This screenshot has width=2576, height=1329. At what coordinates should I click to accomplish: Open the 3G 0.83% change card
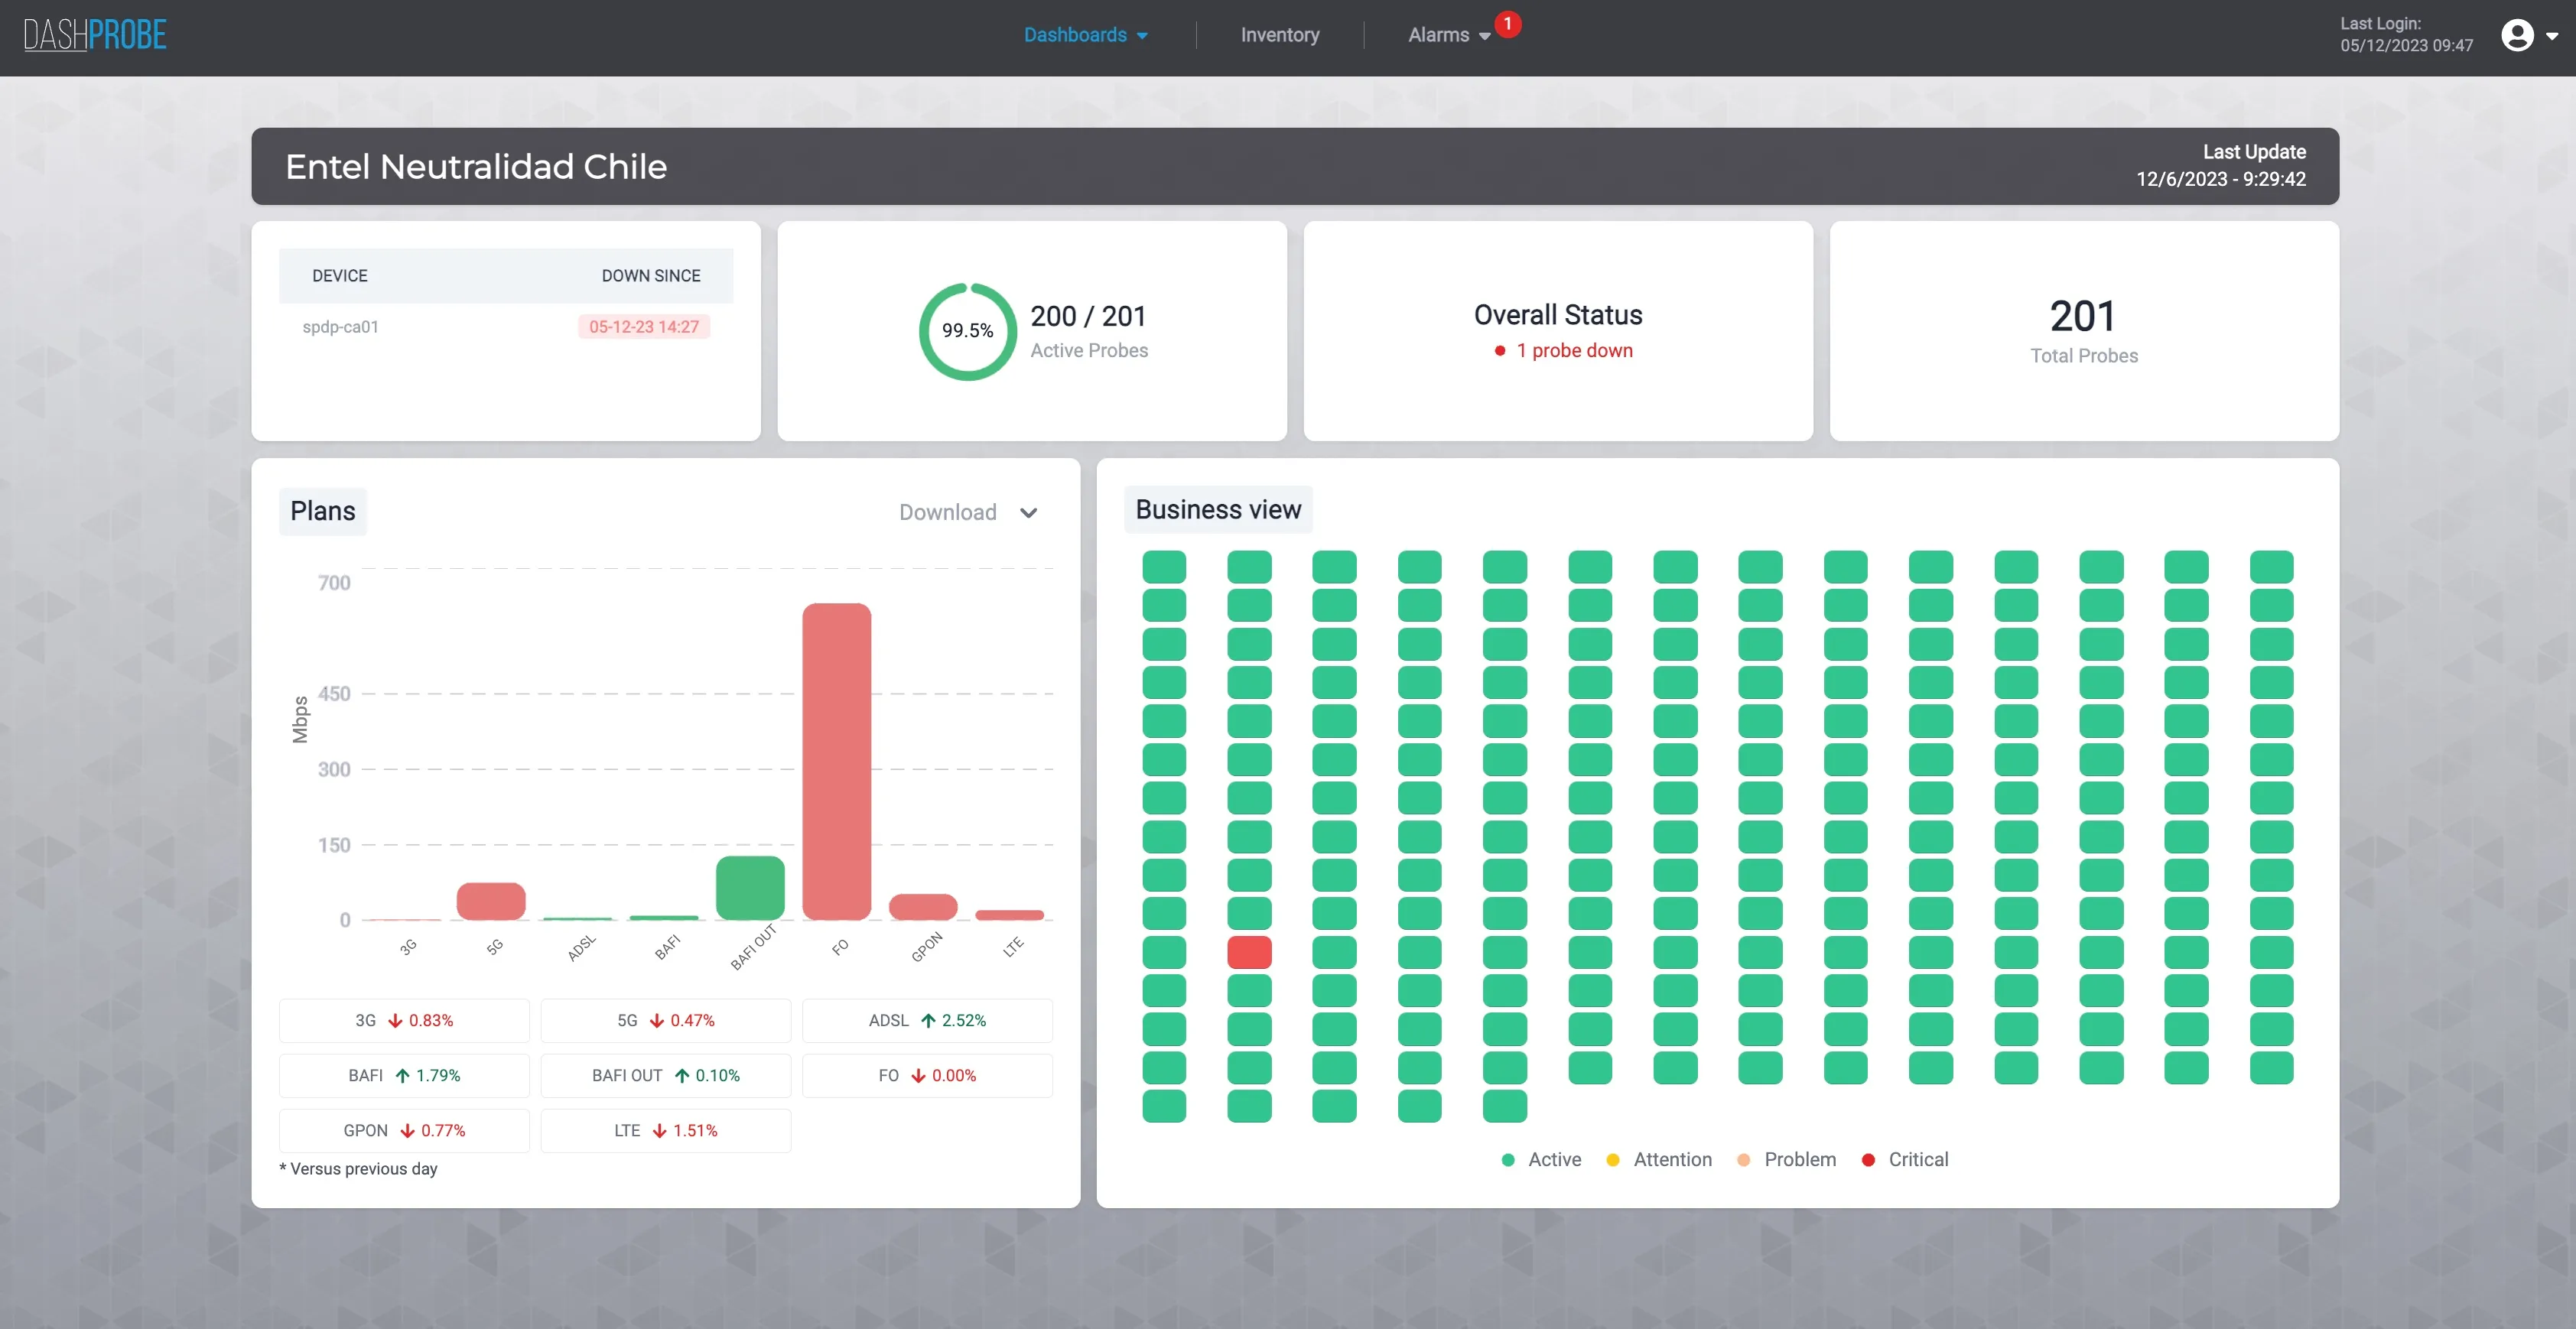[x=404, y=1020]
